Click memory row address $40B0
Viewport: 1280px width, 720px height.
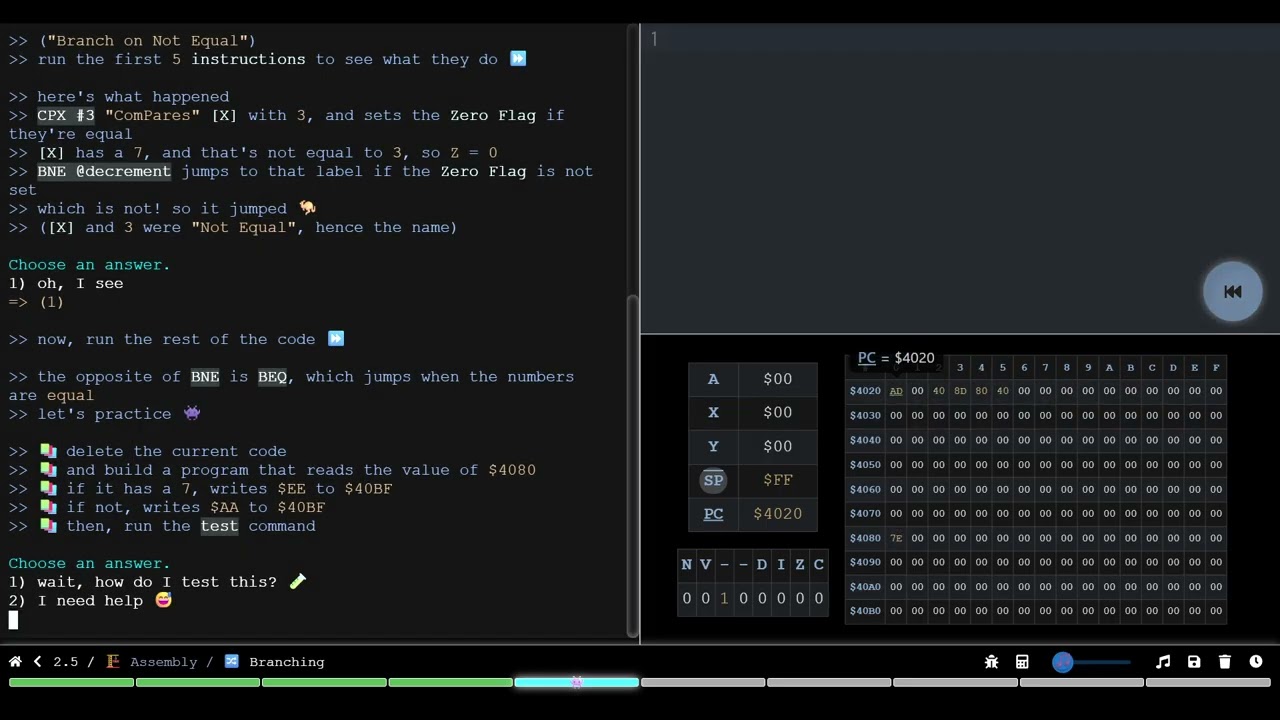pos(865,611)
